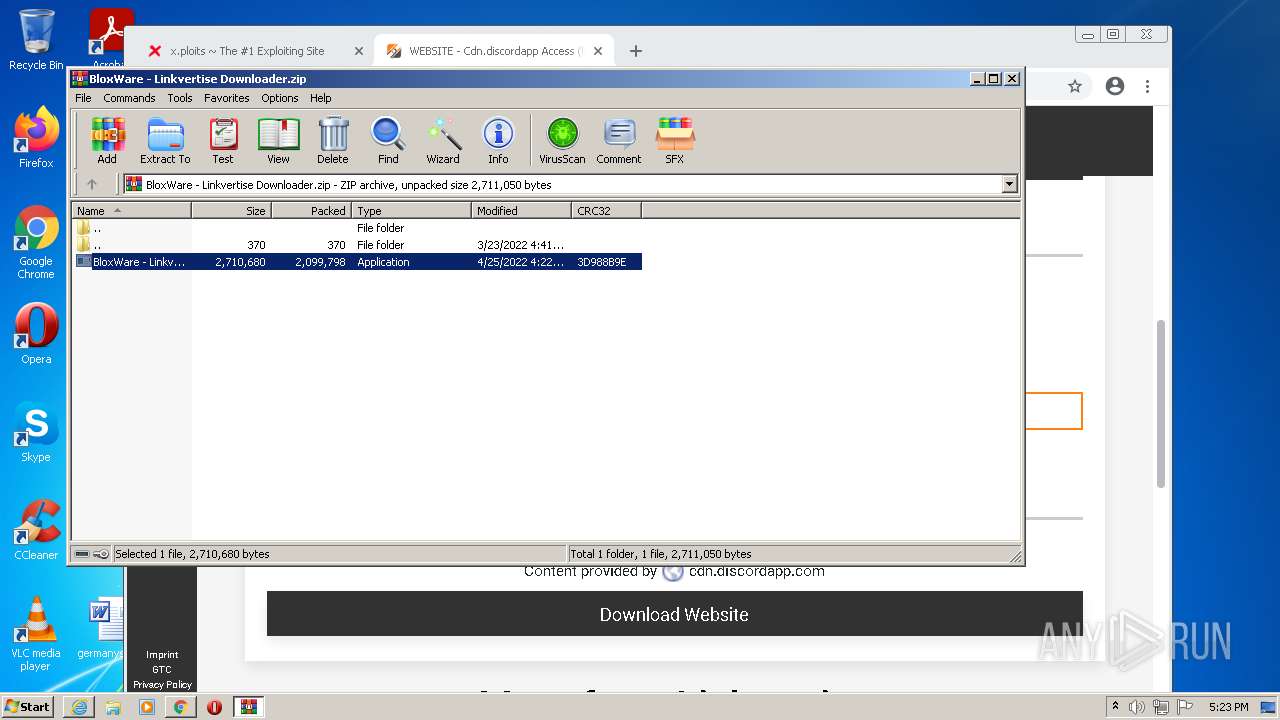Image resolution: width=1280 pixels, height=720 pixels.
Task: Click the Delete trash icon in WinRAR
Action: tap(333, 140)
